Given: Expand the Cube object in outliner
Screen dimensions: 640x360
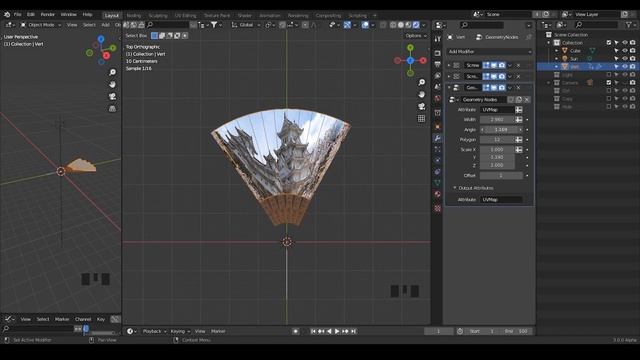Looking at the screenshot, I should [556, 51].
